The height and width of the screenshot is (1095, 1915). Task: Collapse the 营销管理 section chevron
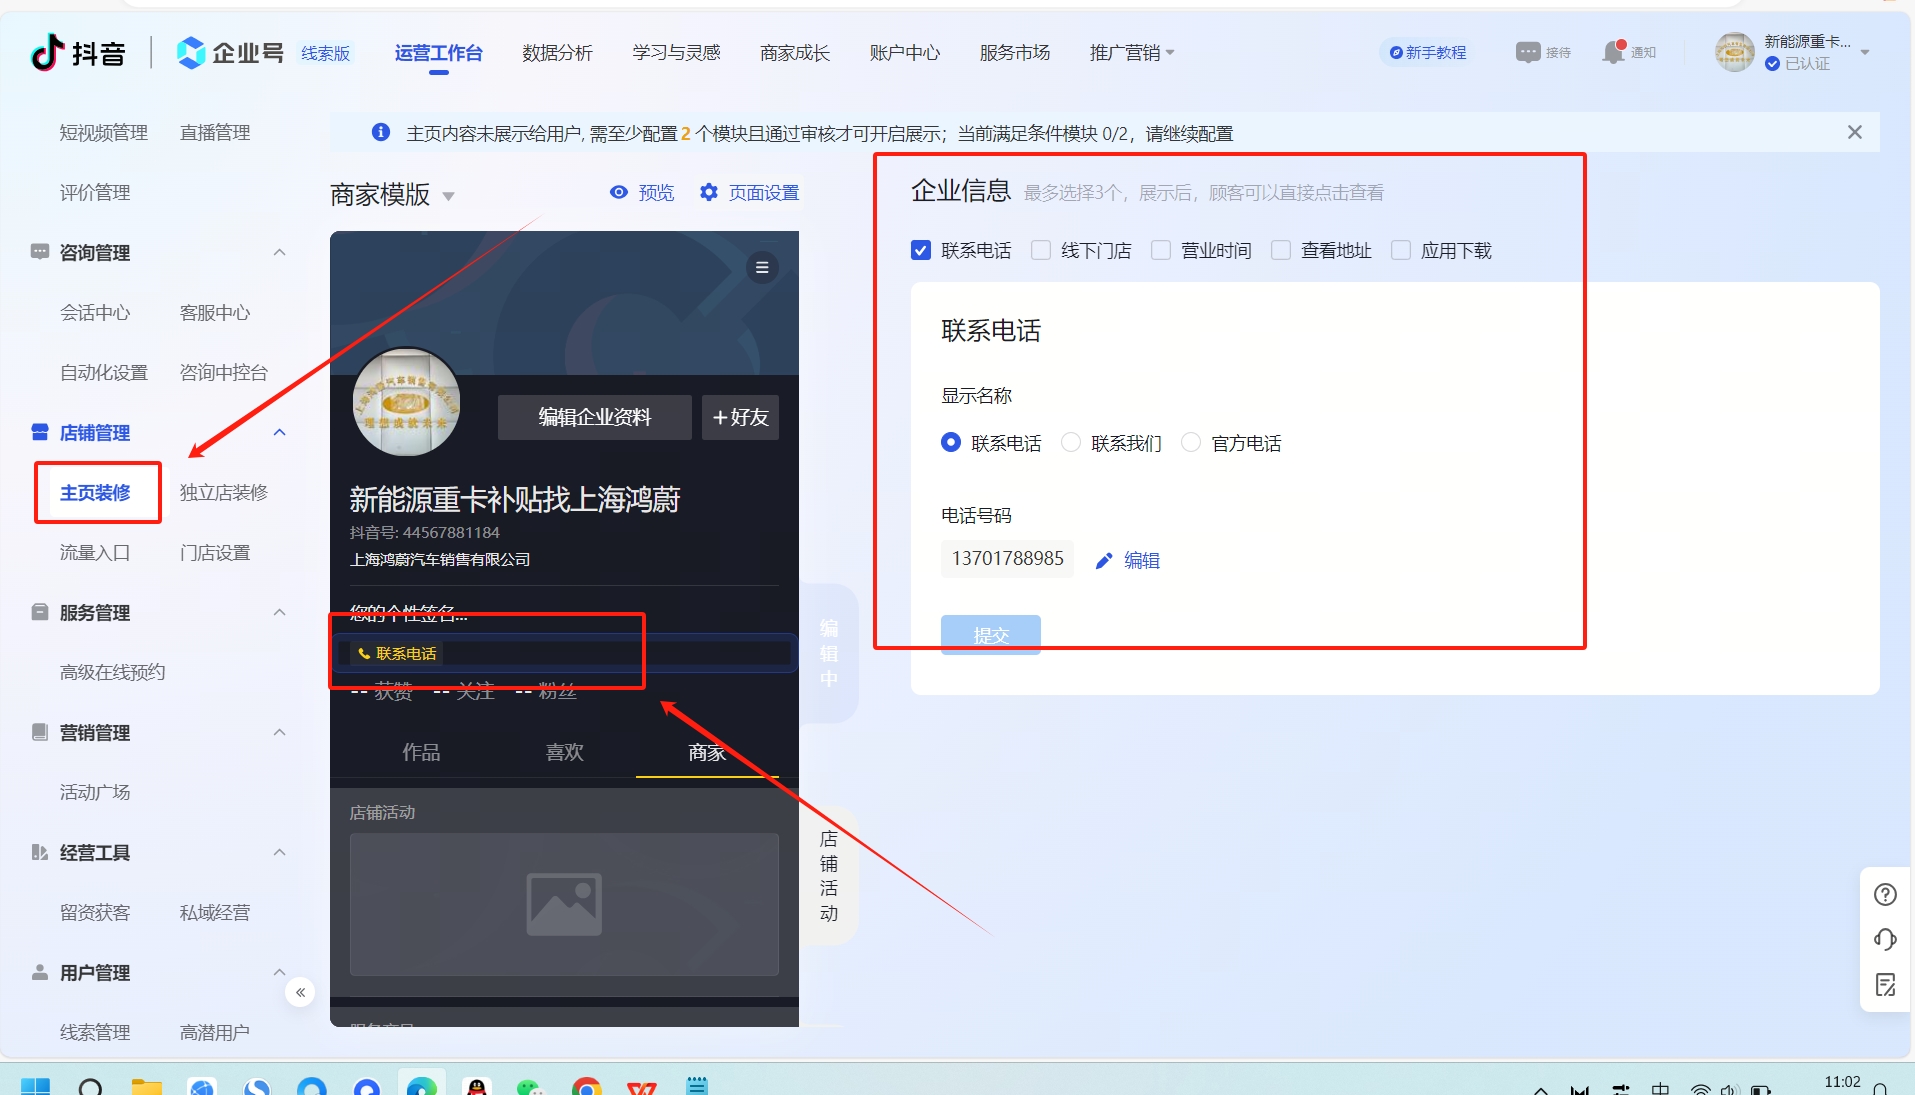[280, 732]
